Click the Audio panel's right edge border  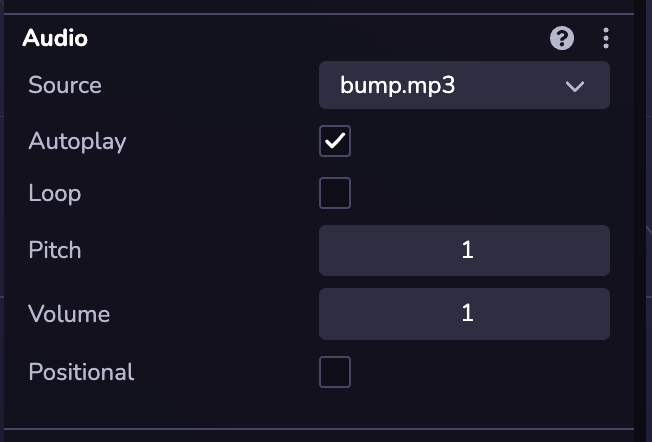pos(634,220)
